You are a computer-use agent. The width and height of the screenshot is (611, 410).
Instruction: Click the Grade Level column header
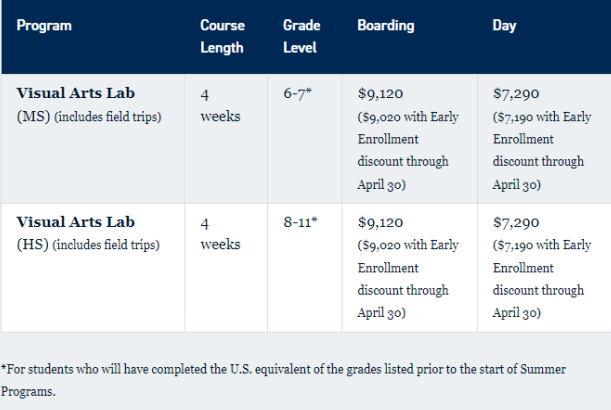pyautogui.click(x=302, y=36)
